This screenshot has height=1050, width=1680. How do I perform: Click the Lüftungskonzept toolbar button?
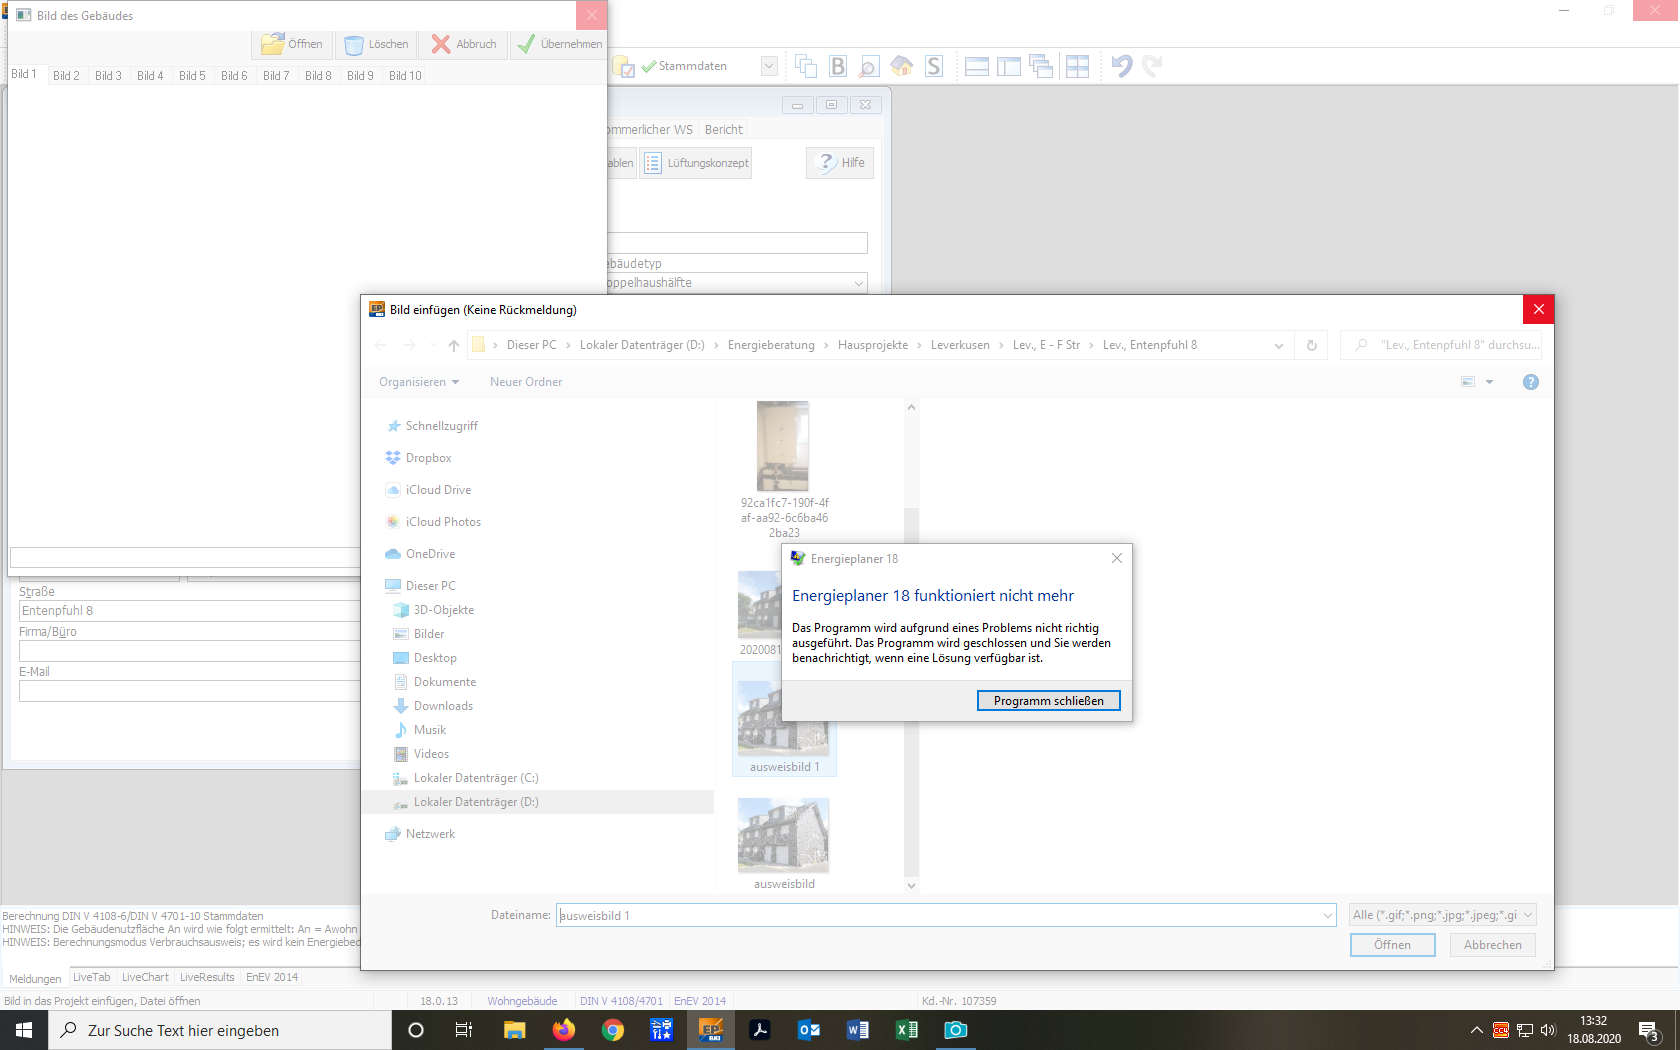click(696, 163)
